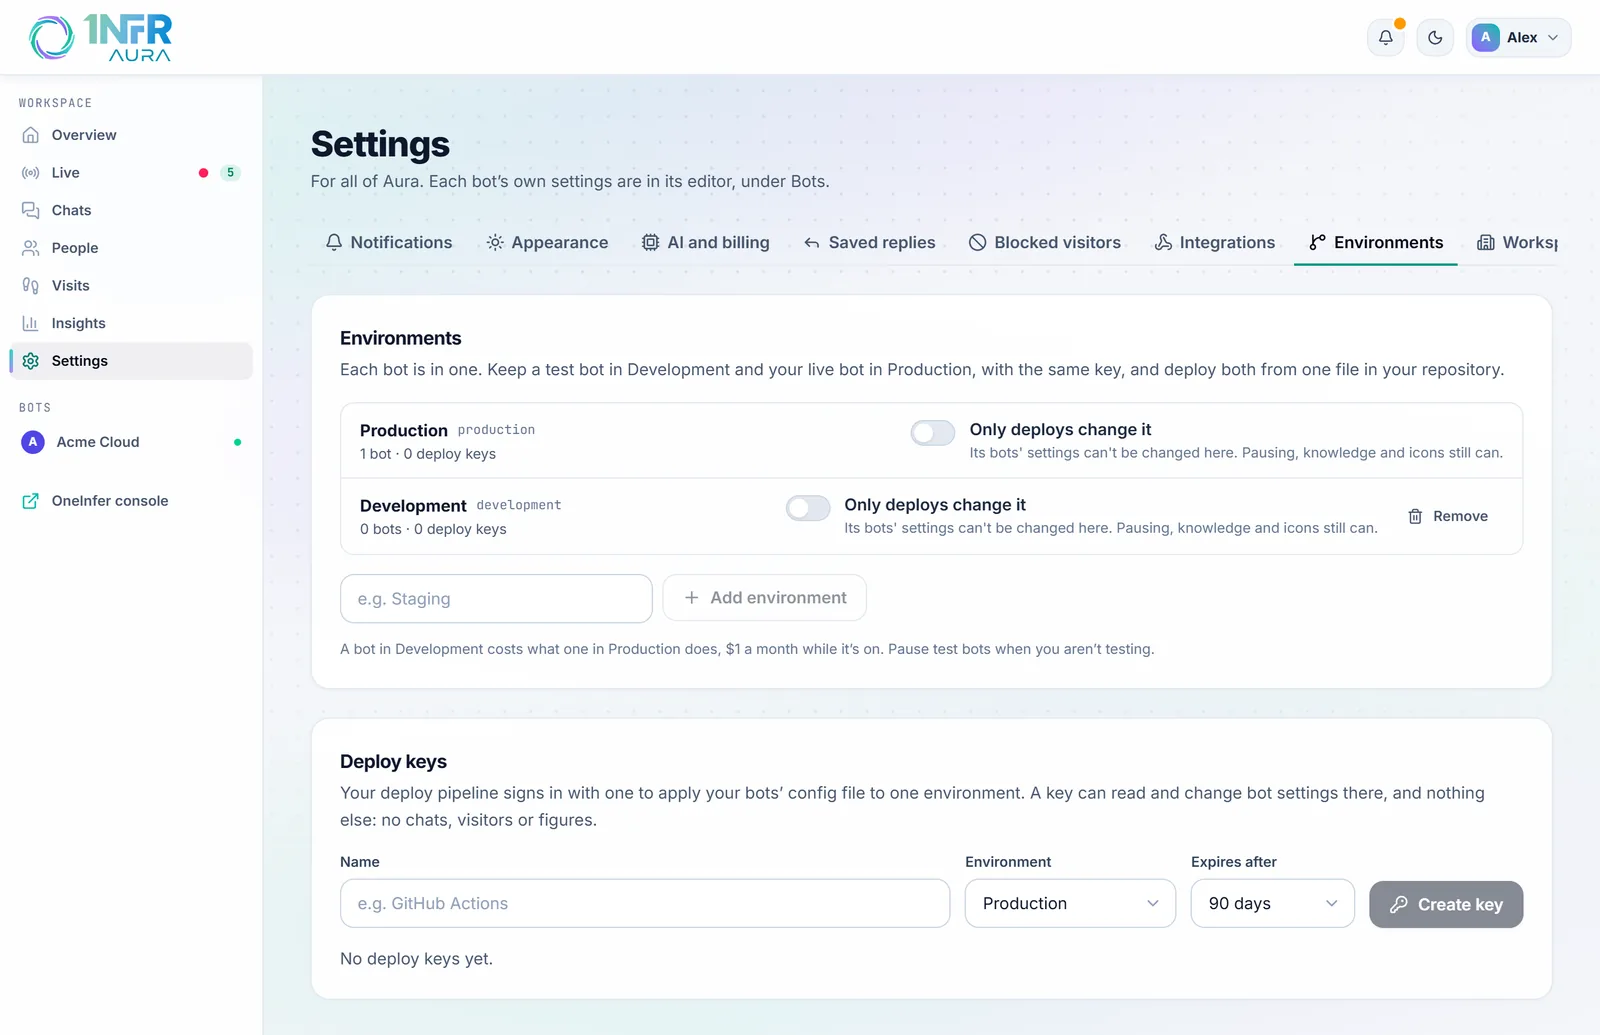
Task: Click the 'development' slug text
Action: pos(519,505)
